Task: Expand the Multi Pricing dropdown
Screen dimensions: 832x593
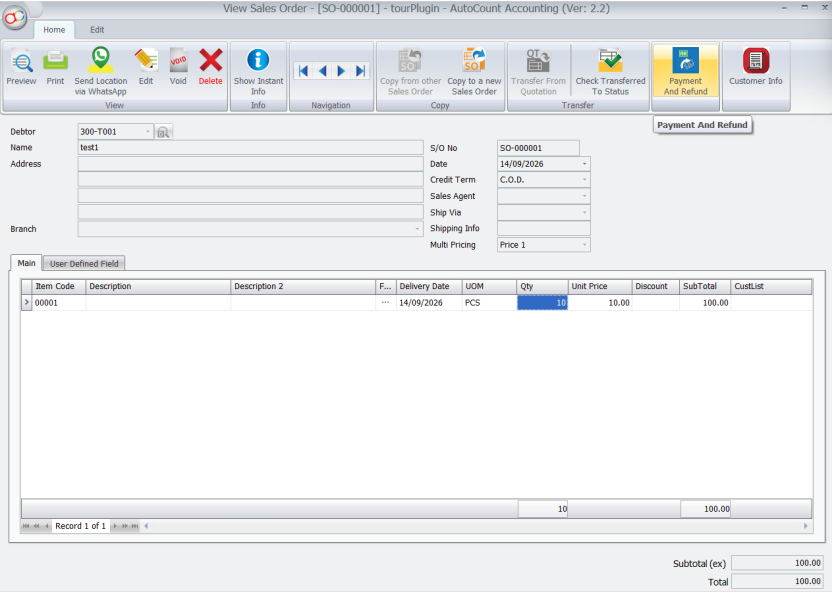Action: pyautogui.click(x=584, y=245)
